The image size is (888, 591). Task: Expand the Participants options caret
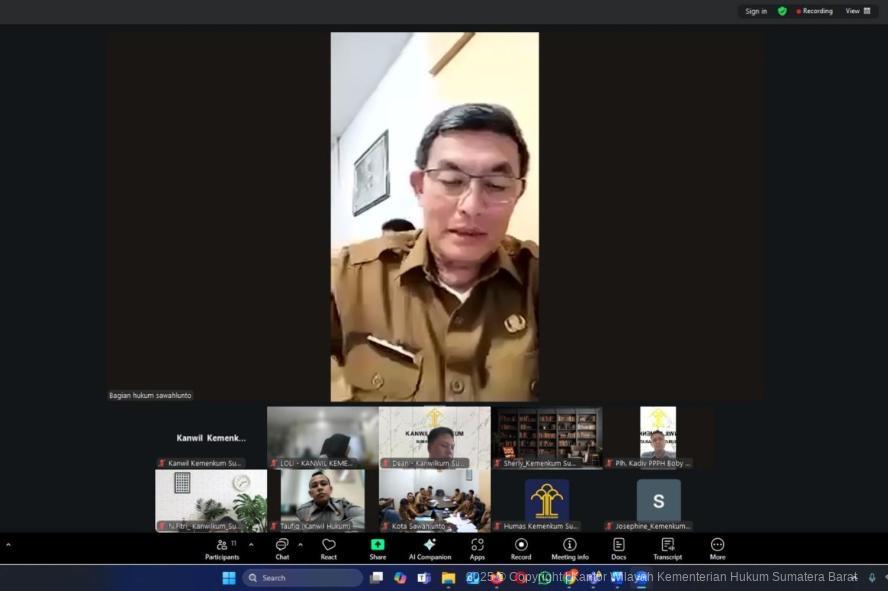tap(251, 545)
